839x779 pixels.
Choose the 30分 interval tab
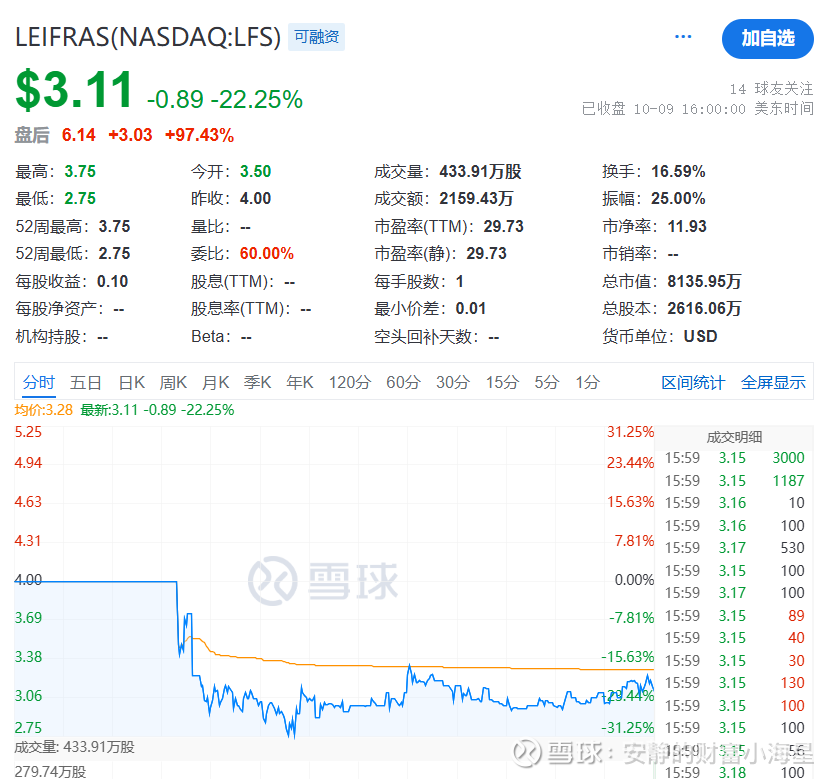pyautogui.click(x=453, y=383)
